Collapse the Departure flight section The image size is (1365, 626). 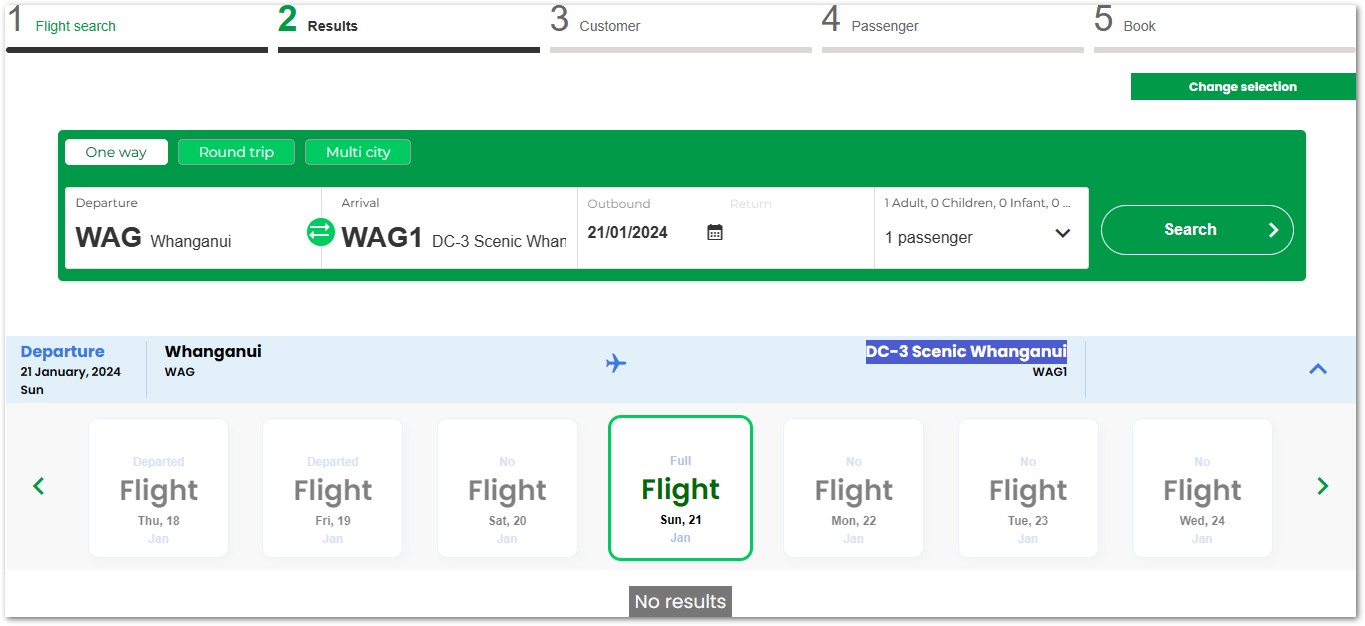[1318, 369]
